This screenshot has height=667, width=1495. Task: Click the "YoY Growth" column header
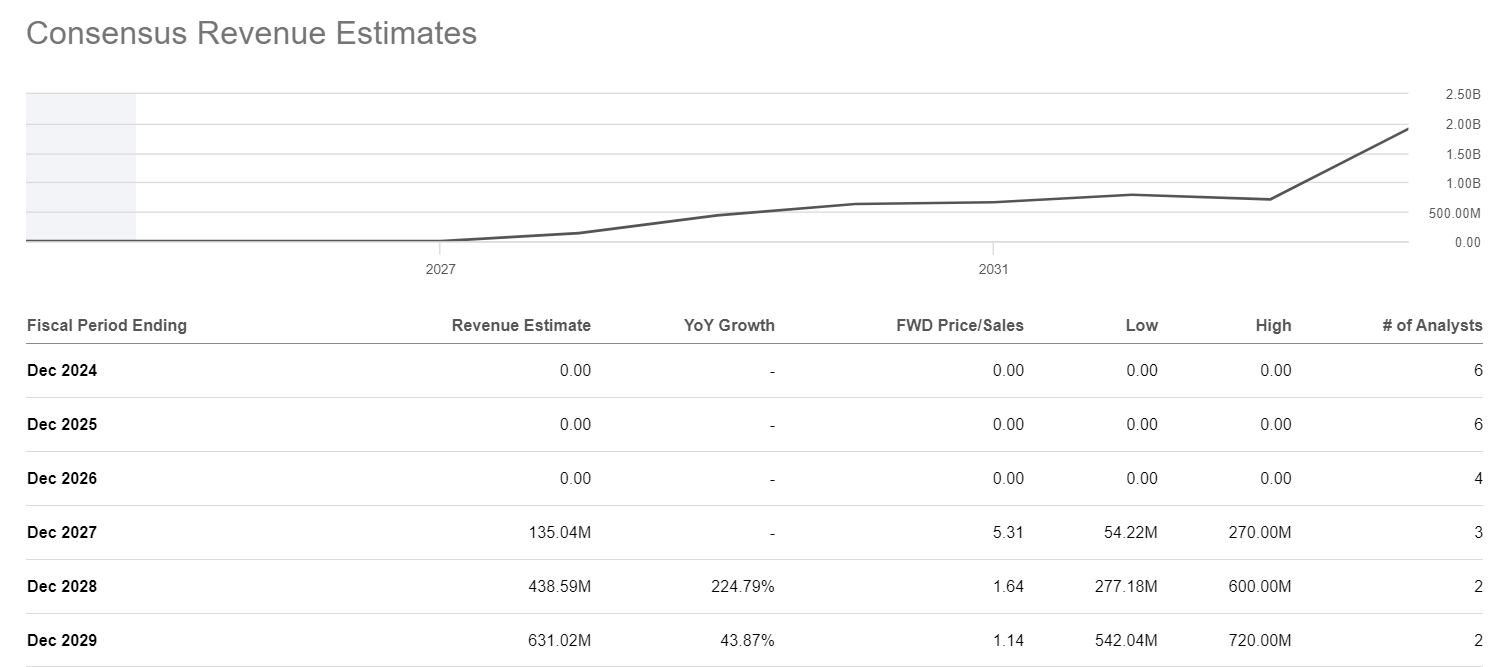tap(729, 325)
